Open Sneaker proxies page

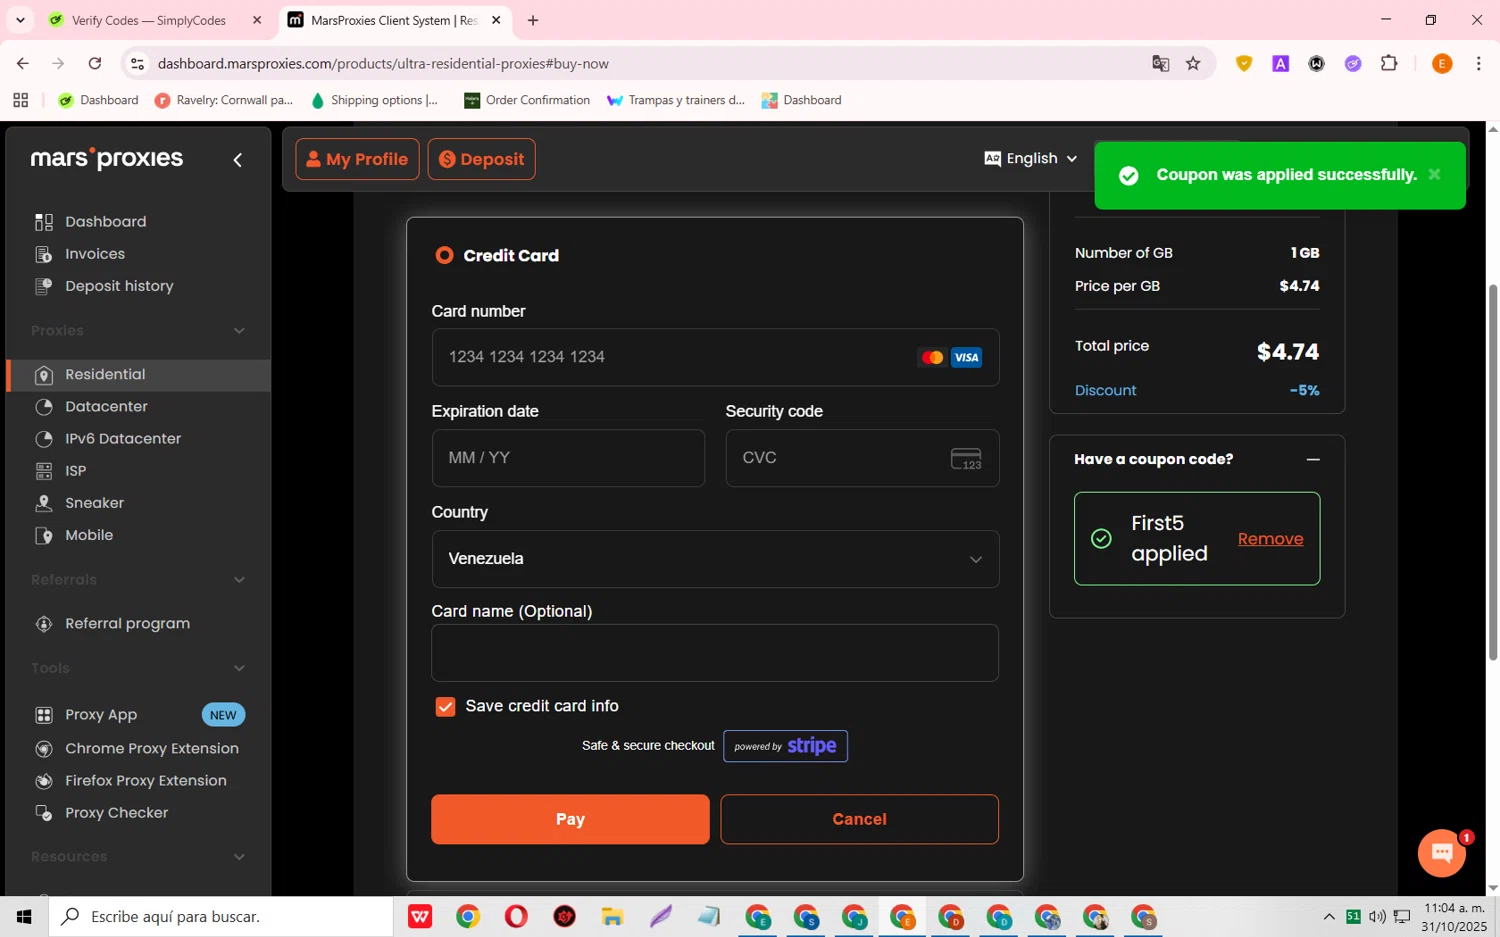click(x=94, y=503)
